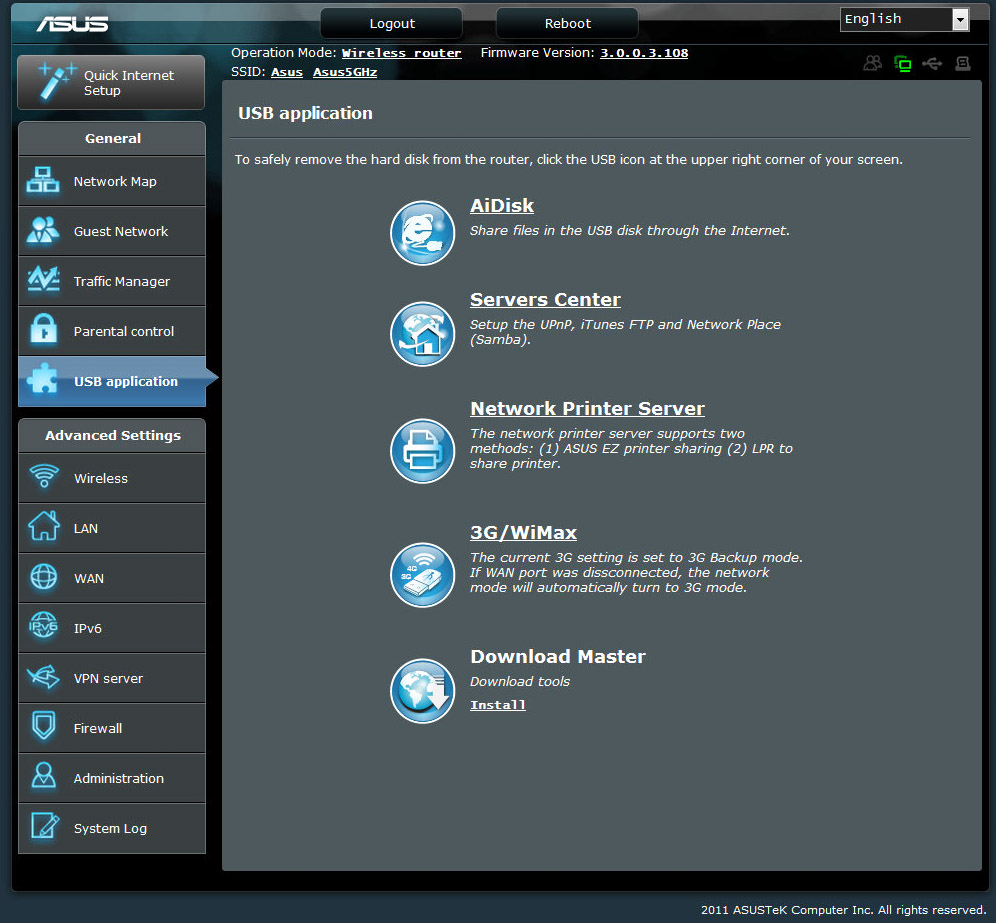Open the English language dropdown
996x923 pixels.
tap(905, 19)
